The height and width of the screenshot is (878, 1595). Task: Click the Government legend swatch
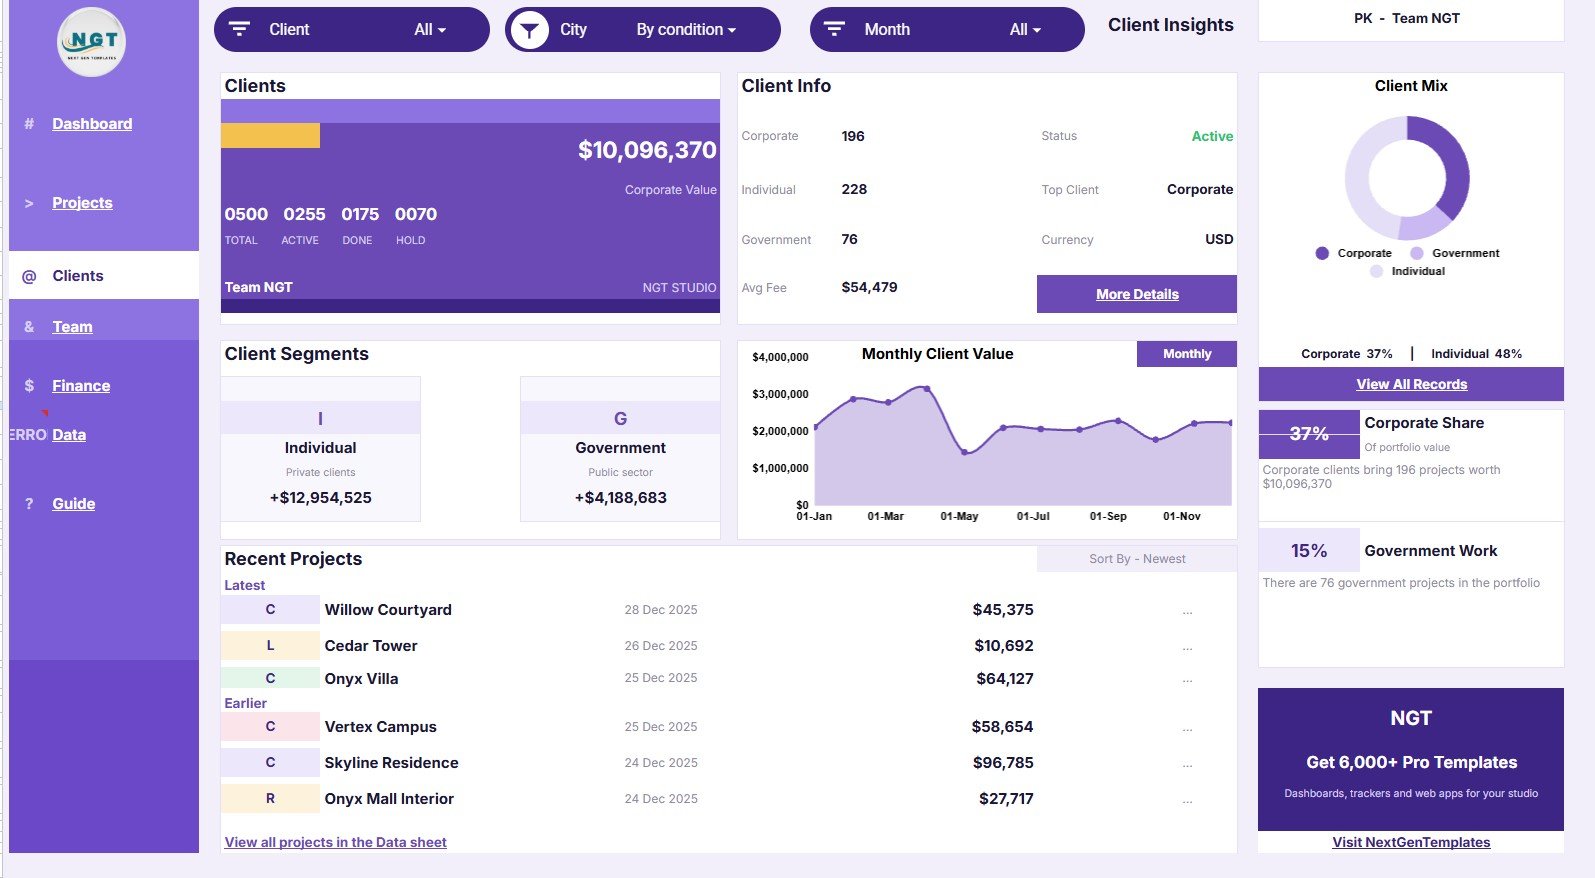click(1416, 253)
